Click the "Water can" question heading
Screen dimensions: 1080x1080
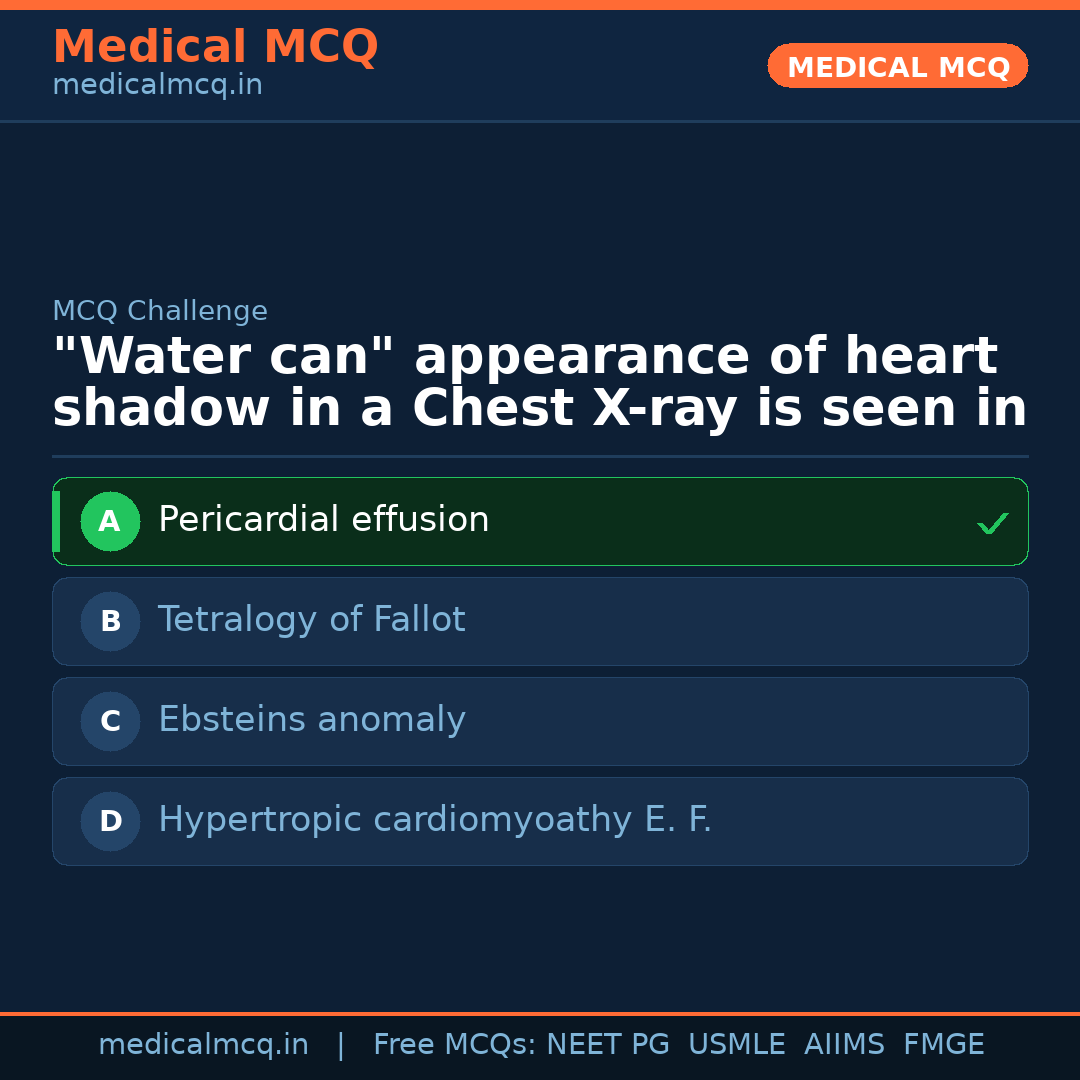point(539,383)
